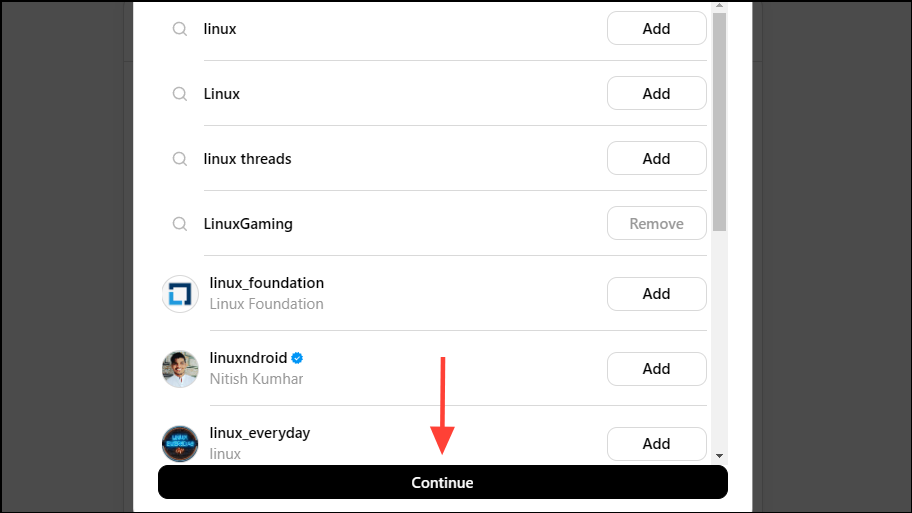Add the linux_everyday account
This screenshot has width=912, height=513.
657,444
